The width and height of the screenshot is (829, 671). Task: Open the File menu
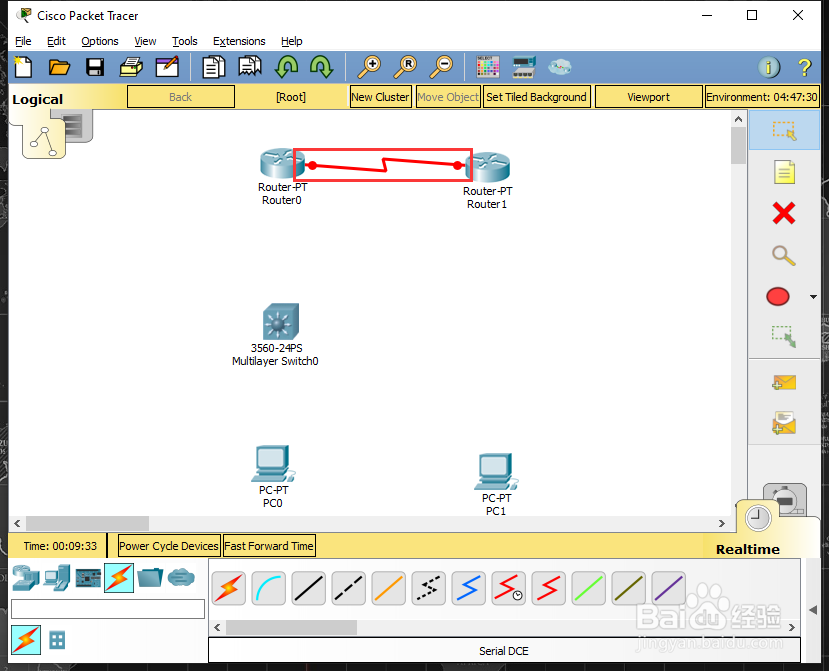(x=23, y=41)
